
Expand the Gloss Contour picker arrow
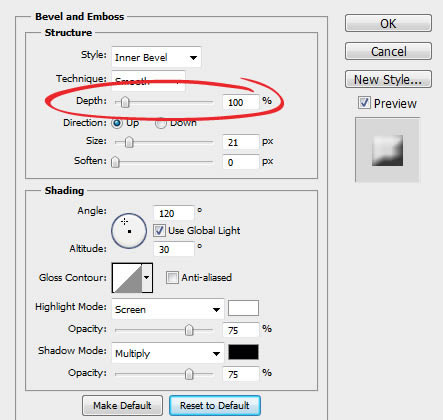click(147, 278)
